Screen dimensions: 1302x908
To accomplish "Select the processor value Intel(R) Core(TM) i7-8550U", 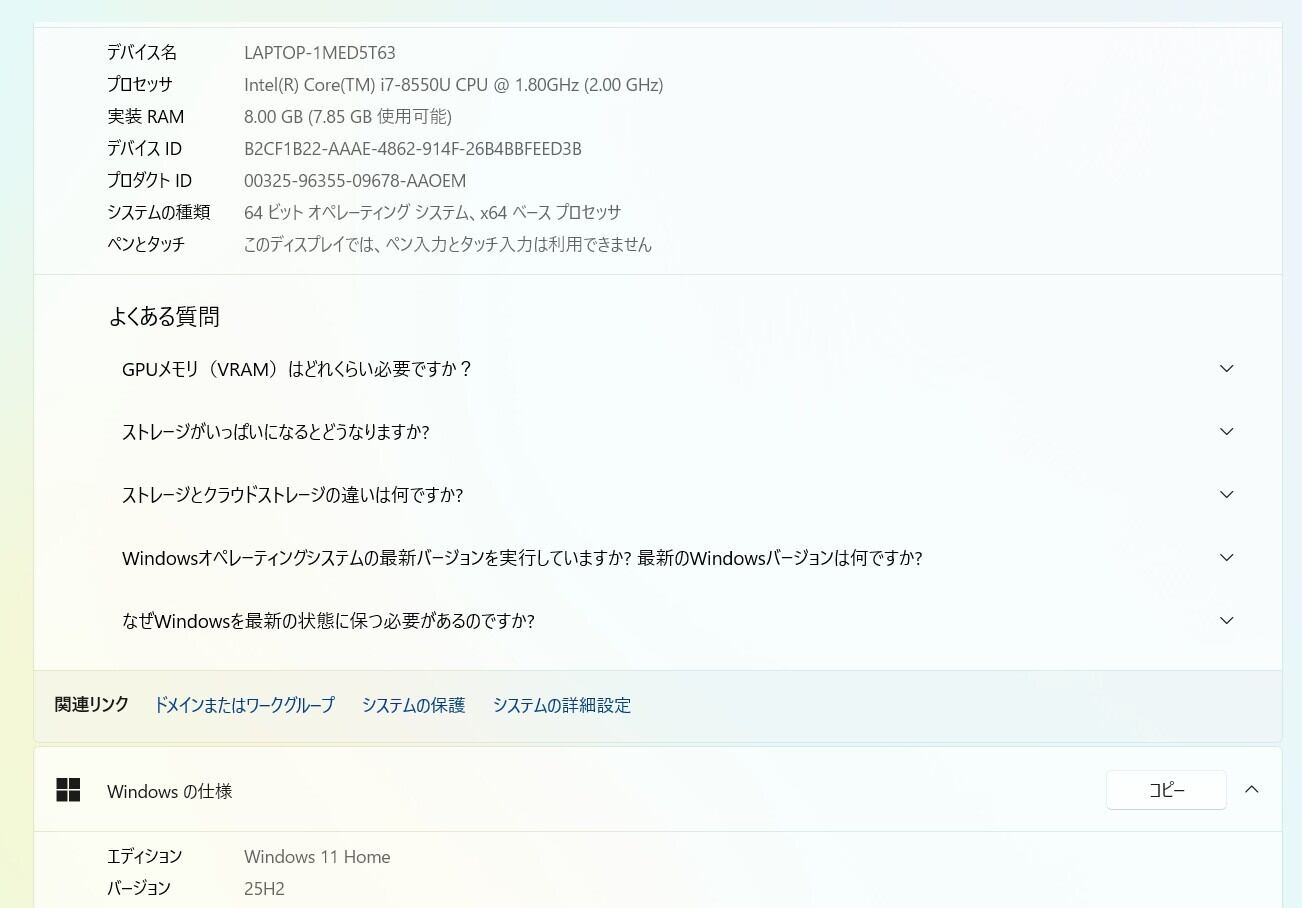I will pyautogui.click(x=454, y=85).
